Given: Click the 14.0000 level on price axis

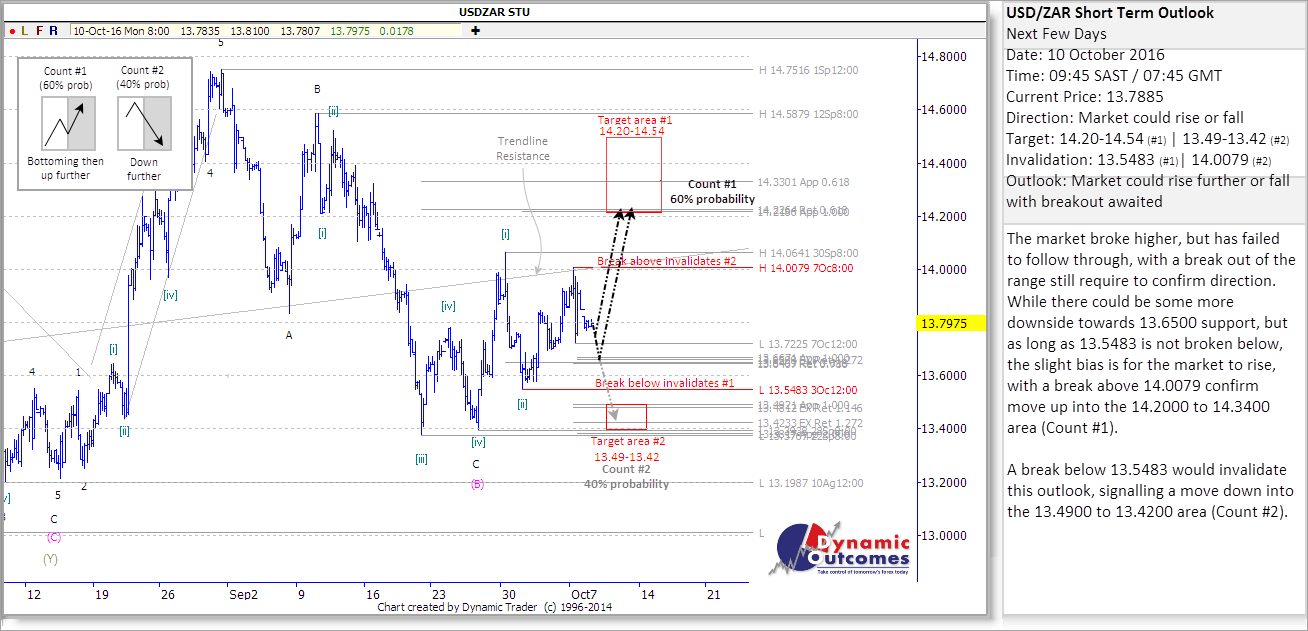Looking at the screenshot, I should [945, 270].
